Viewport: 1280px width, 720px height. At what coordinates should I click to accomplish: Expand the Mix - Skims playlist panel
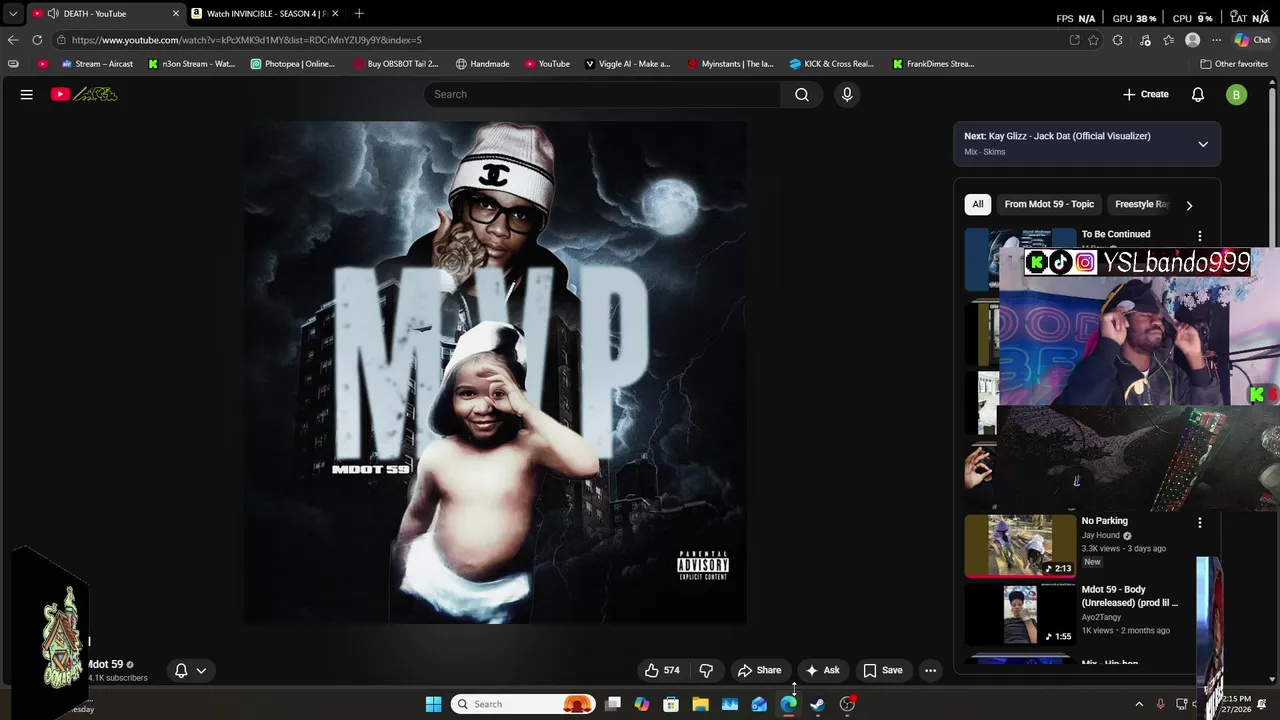[x=1203, y=144]
